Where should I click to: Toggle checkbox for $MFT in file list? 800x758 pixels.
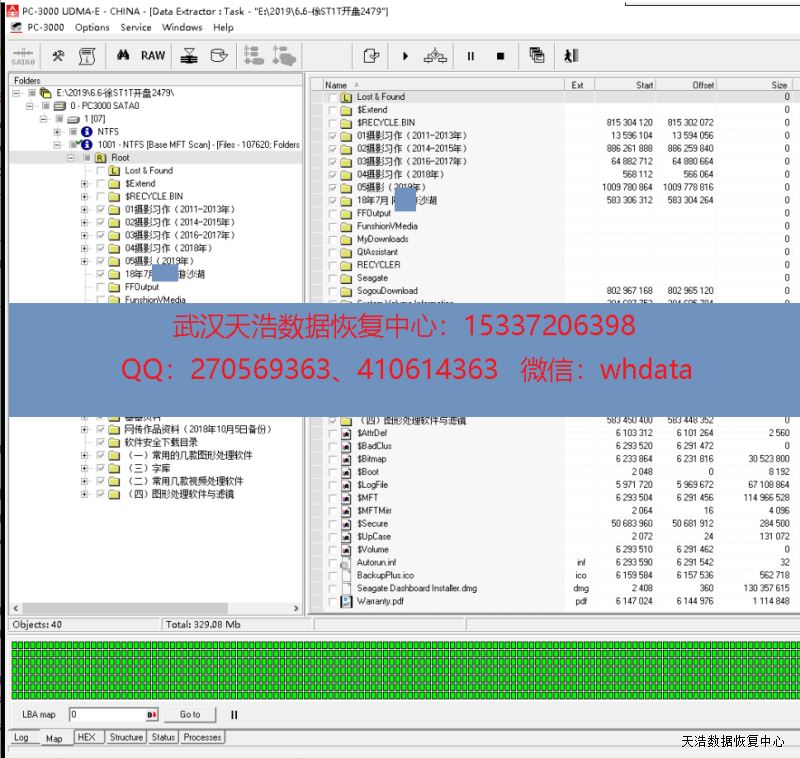pos(333,498)
